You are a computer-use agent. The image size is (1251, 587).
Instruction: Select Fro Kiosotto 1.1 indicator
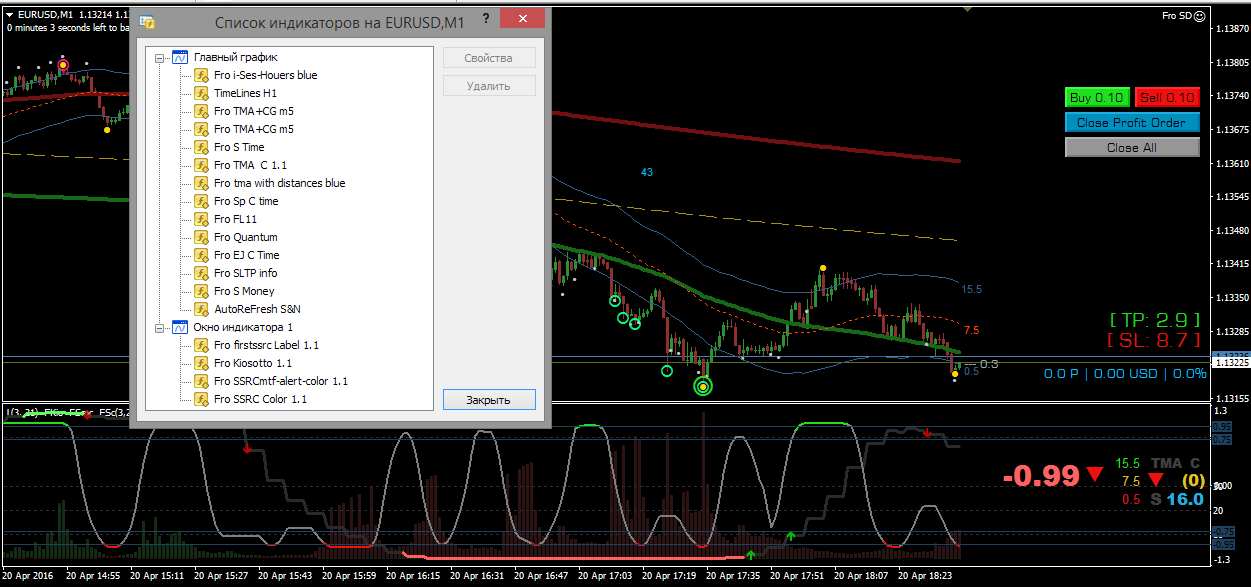point(253,363)
